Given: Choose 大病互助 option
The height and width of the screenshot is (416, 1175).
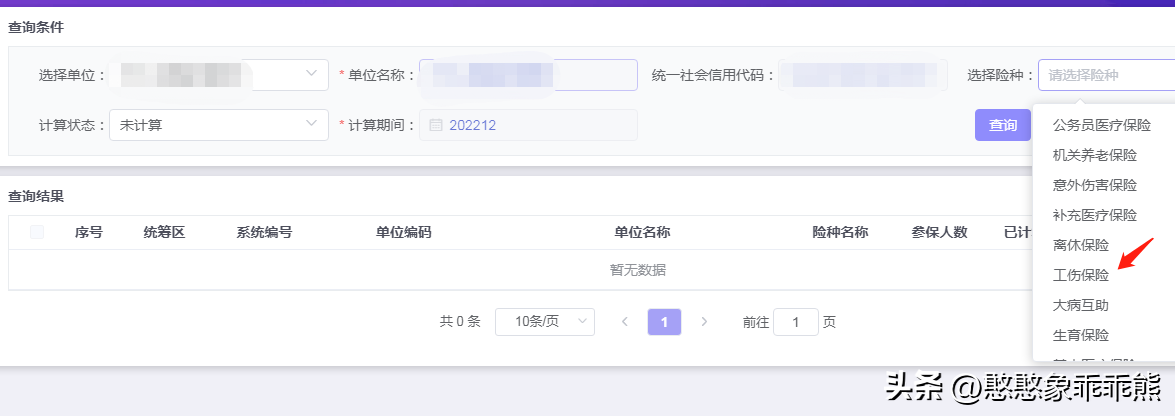Looking at the screenshot, I should 1081,305.
